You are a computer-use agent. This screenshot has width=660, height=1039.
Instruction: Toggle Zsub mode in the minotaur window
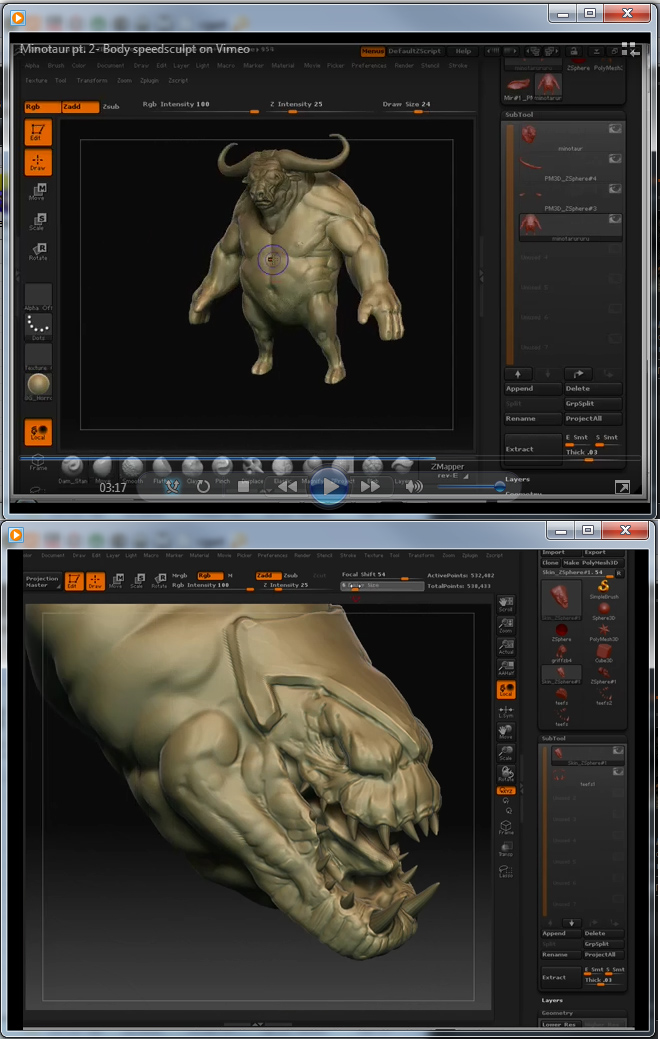coord(111,106)
